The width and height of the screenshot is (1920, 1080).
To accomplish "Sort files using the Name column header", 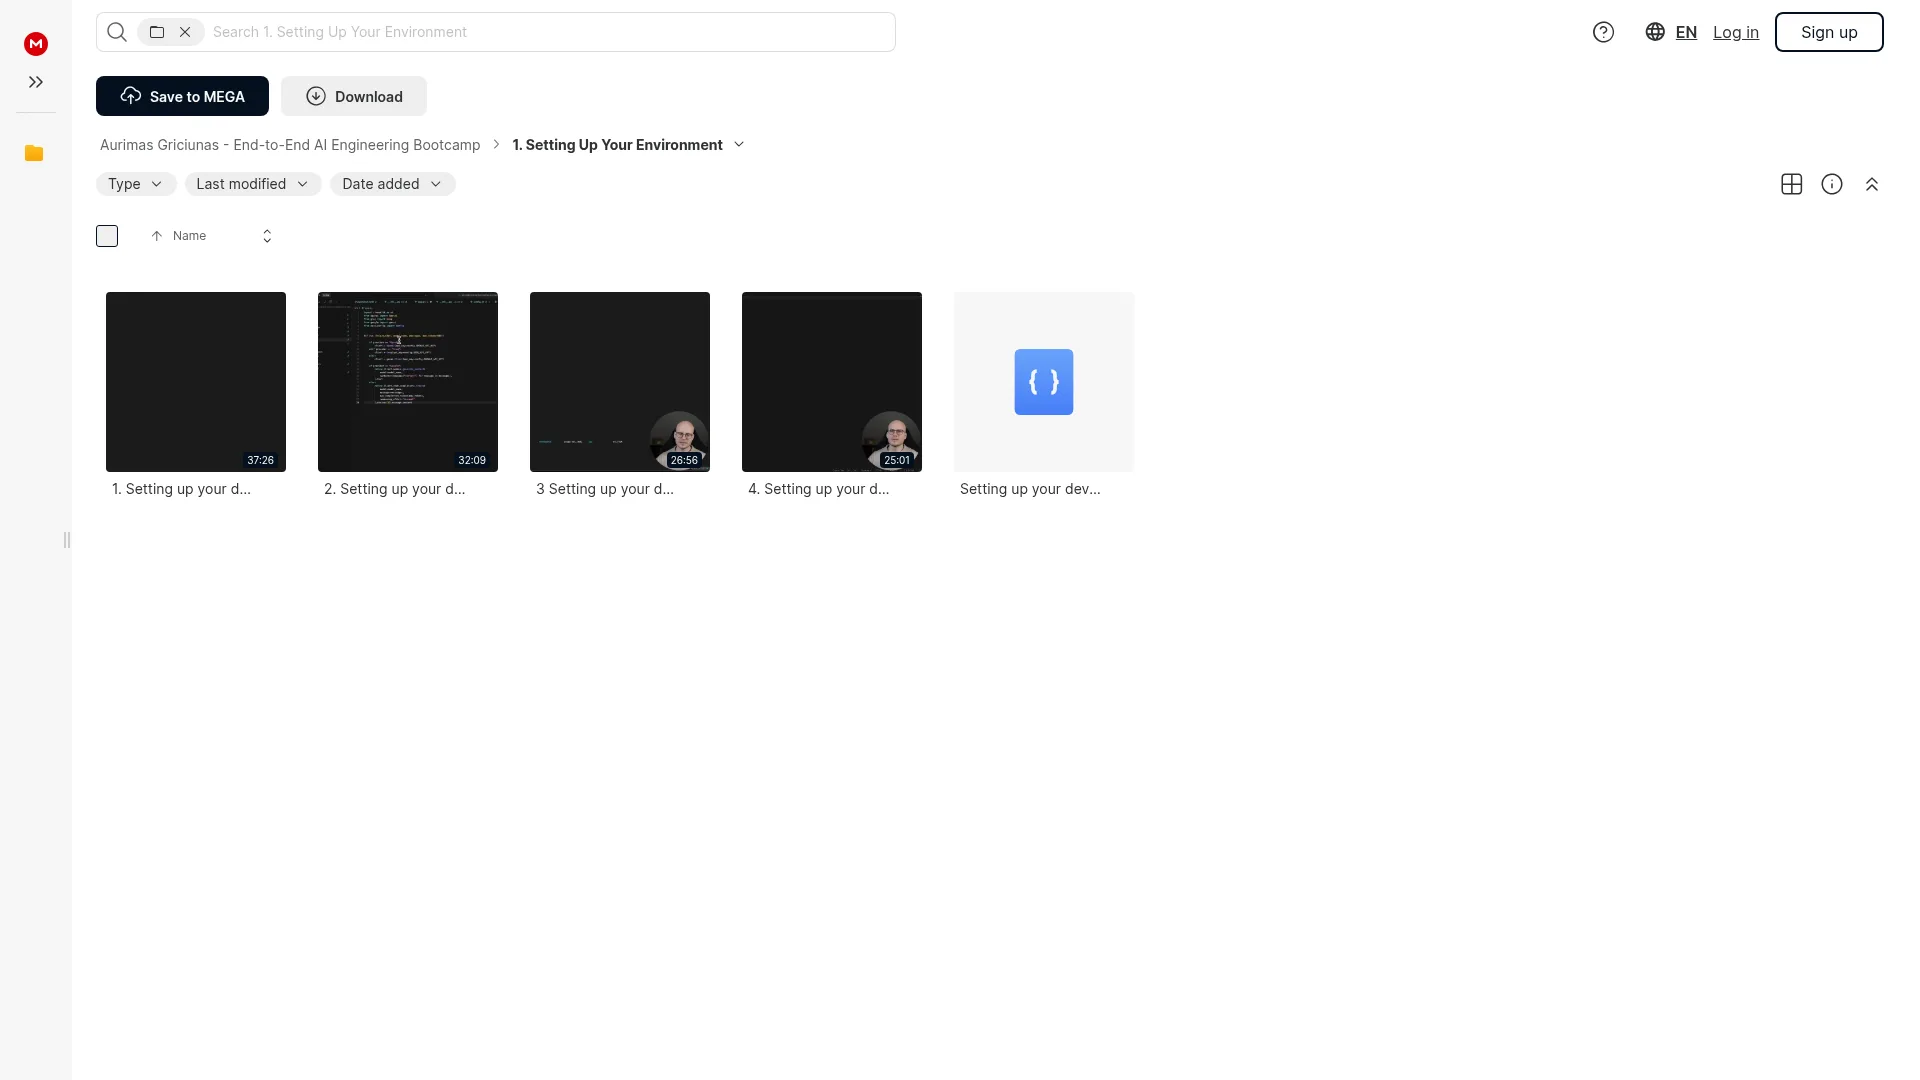I will click(189, 236).
